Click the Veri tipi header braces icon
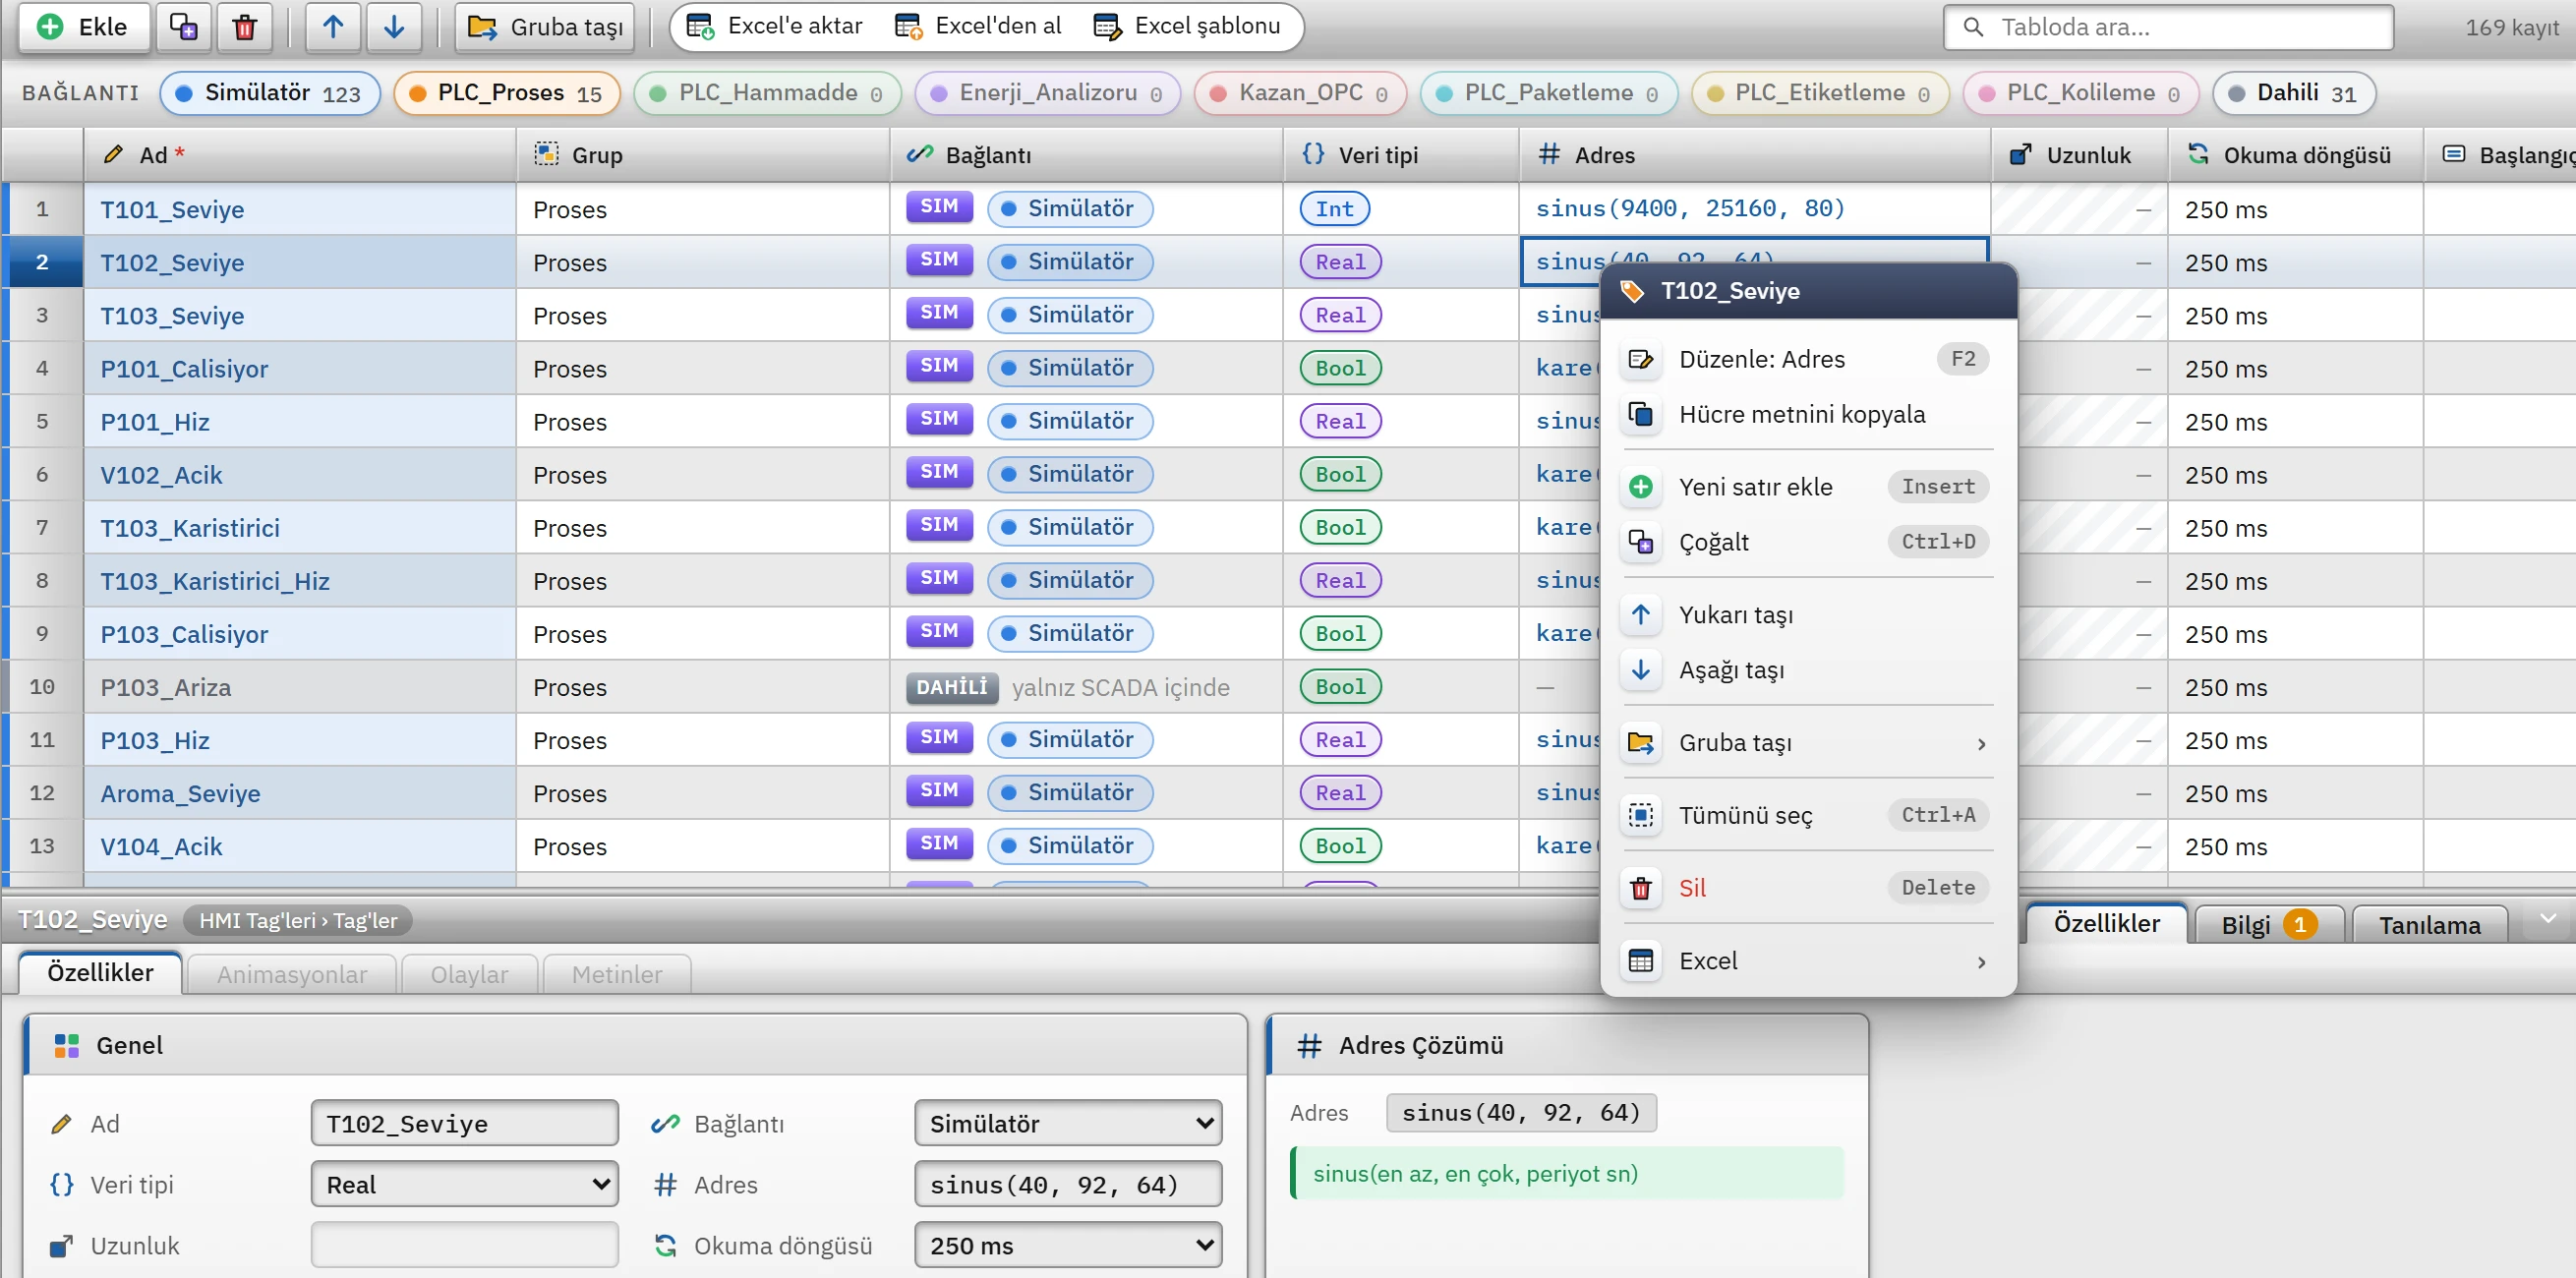 (1313, 154)
